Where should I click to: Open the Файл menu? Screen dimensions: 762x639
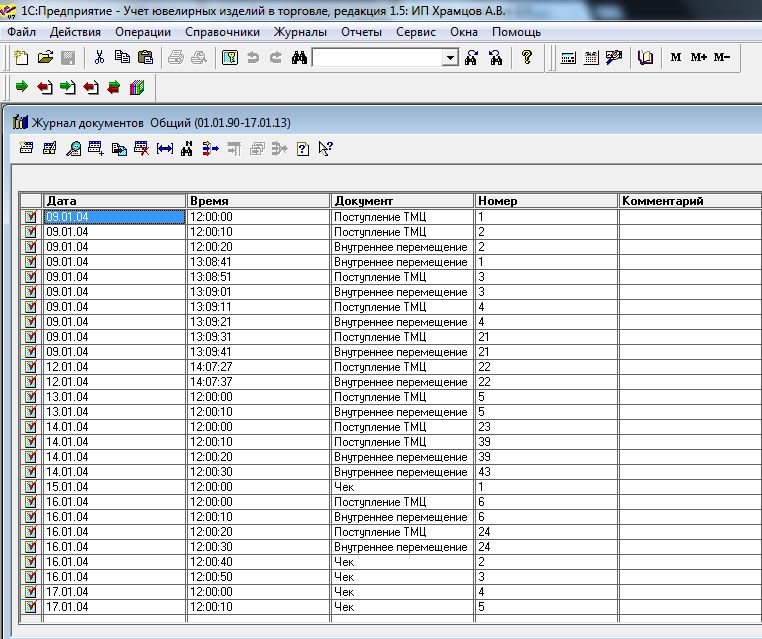21,32
